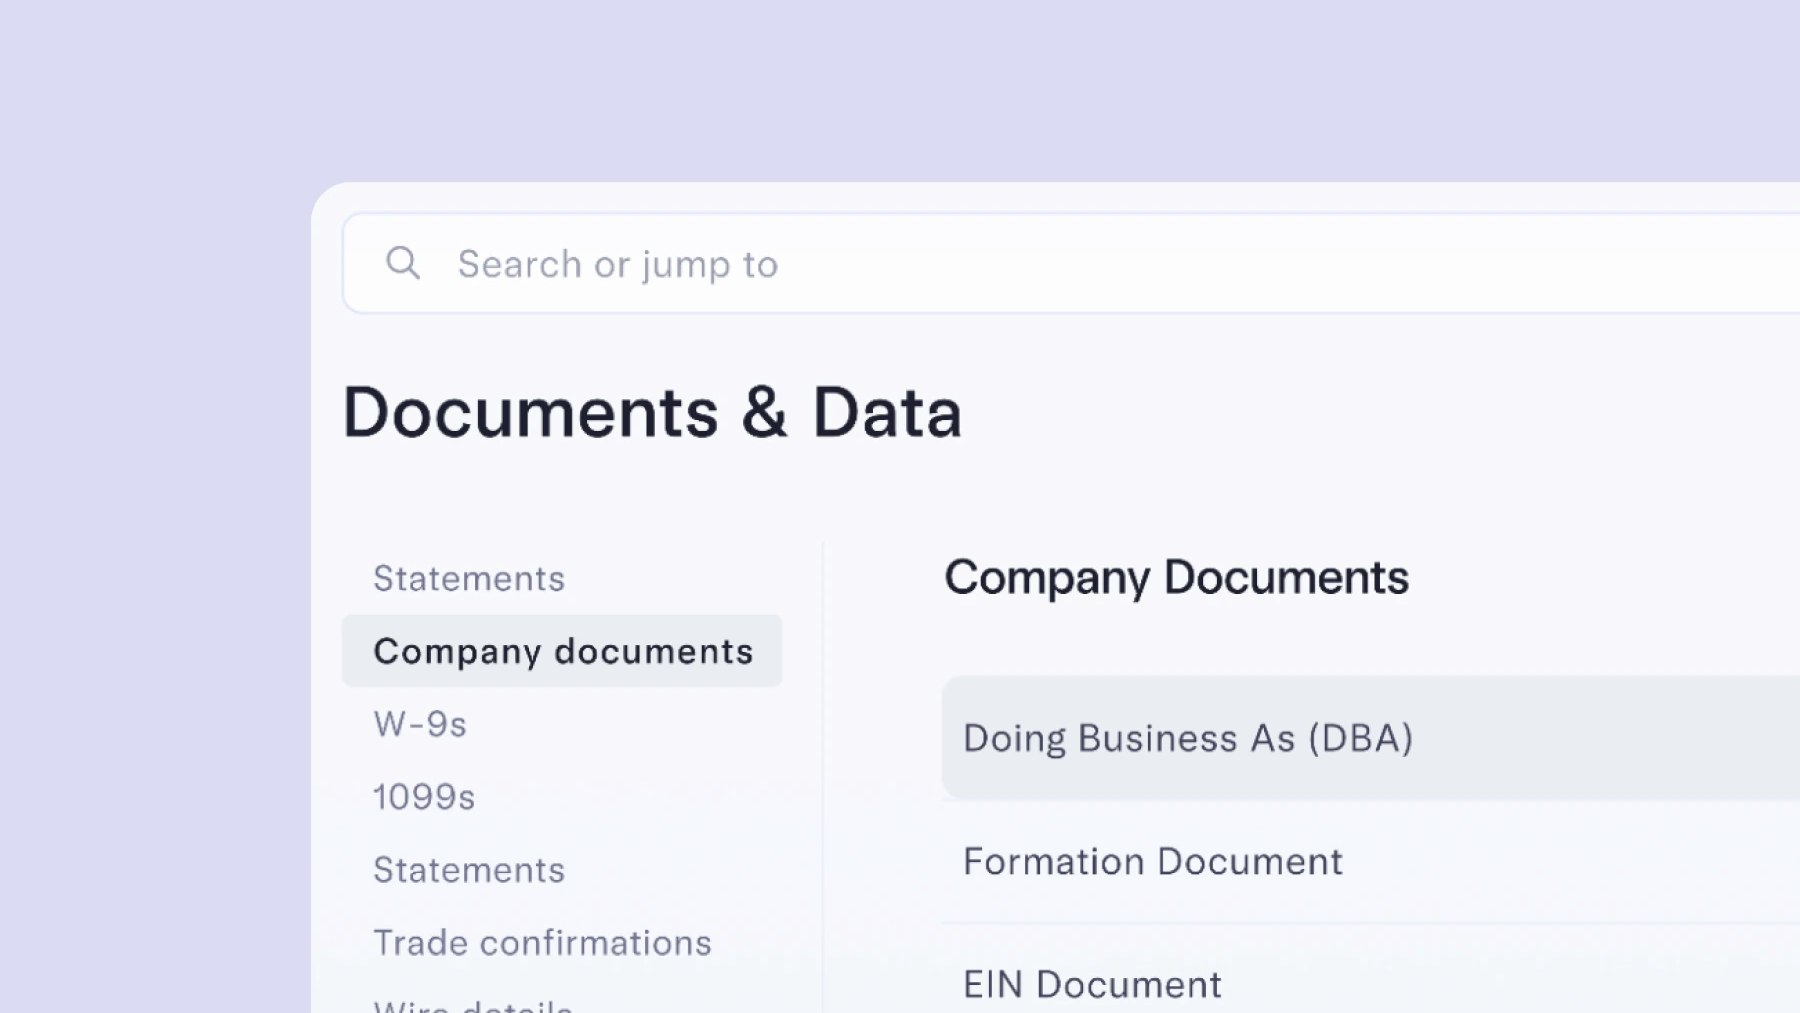The width and height of the screenshot is (1800, 1013).
Task: Open the first Statements sidebar item
Action: [469, 578]
